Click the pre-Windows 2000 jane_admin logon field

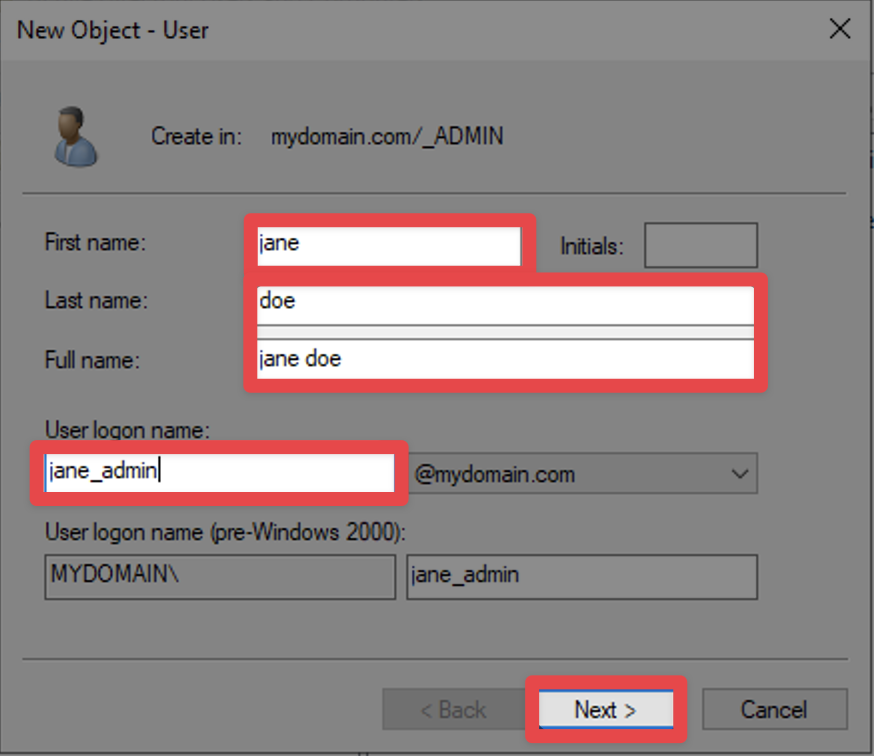point(581,577)
